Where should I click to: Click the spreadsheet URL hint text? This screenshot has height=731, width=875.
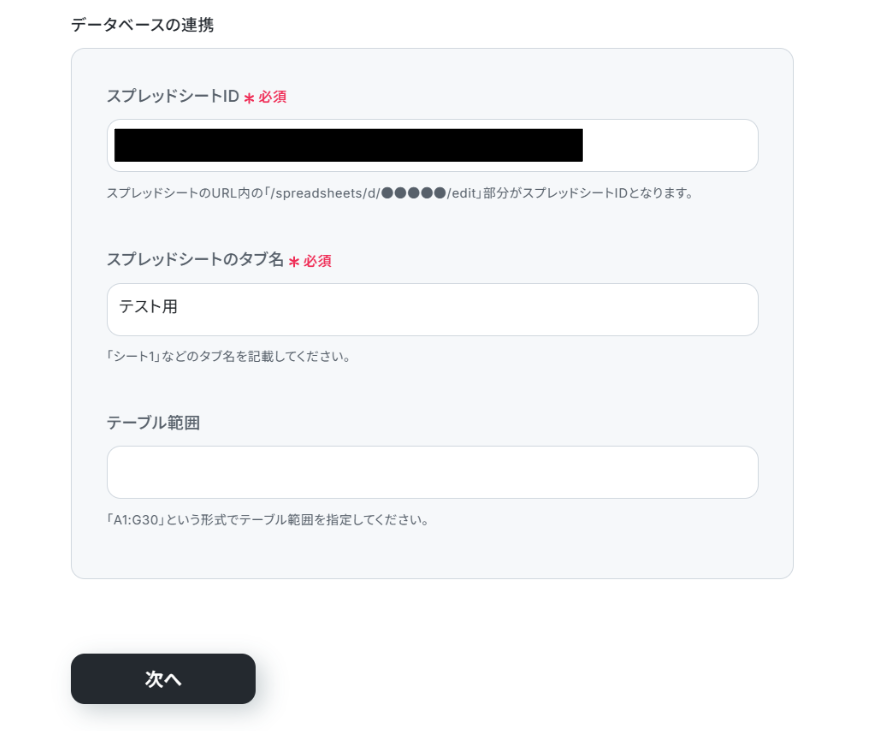400,193
